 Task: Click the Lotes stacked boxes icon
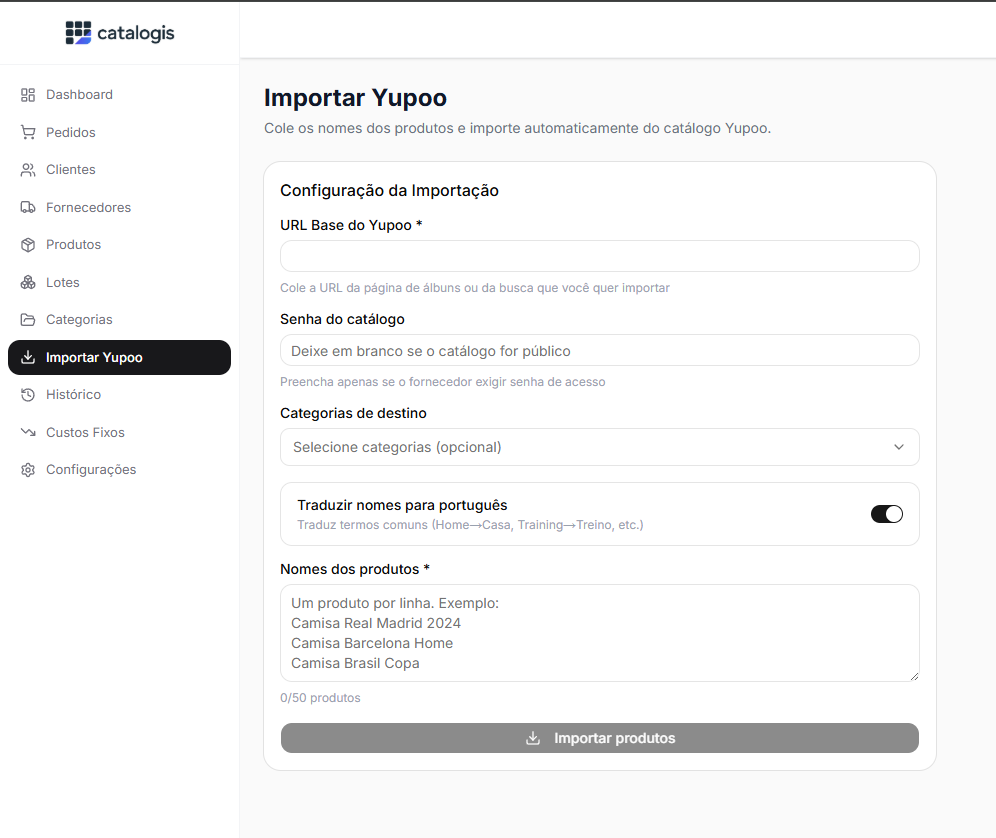tap(28, 282)
